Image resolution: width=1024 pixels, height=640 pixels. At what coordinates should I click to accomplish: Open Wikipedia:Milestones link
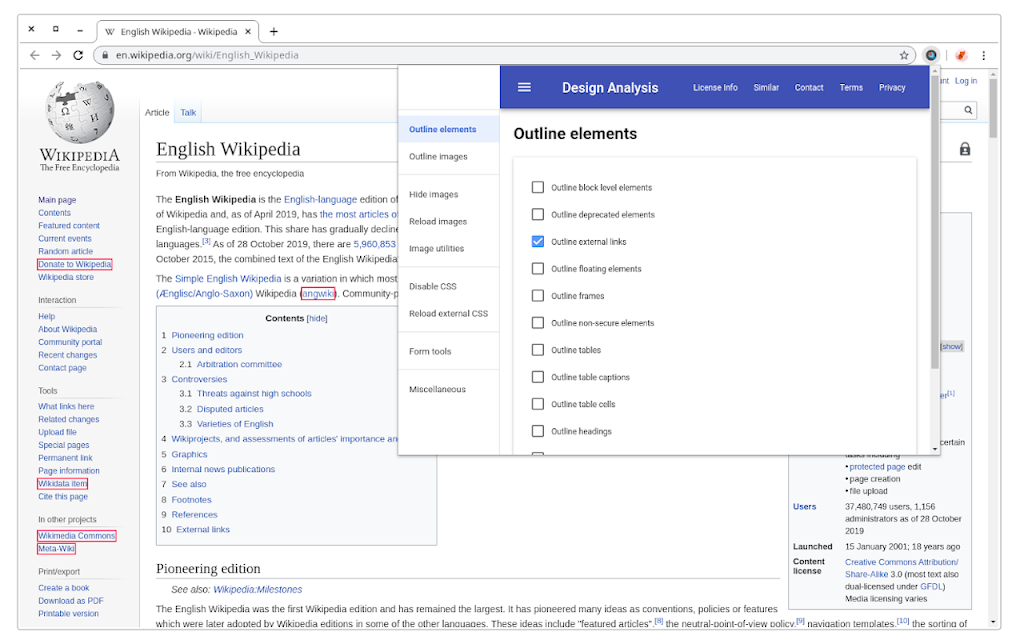coord(258,590)
